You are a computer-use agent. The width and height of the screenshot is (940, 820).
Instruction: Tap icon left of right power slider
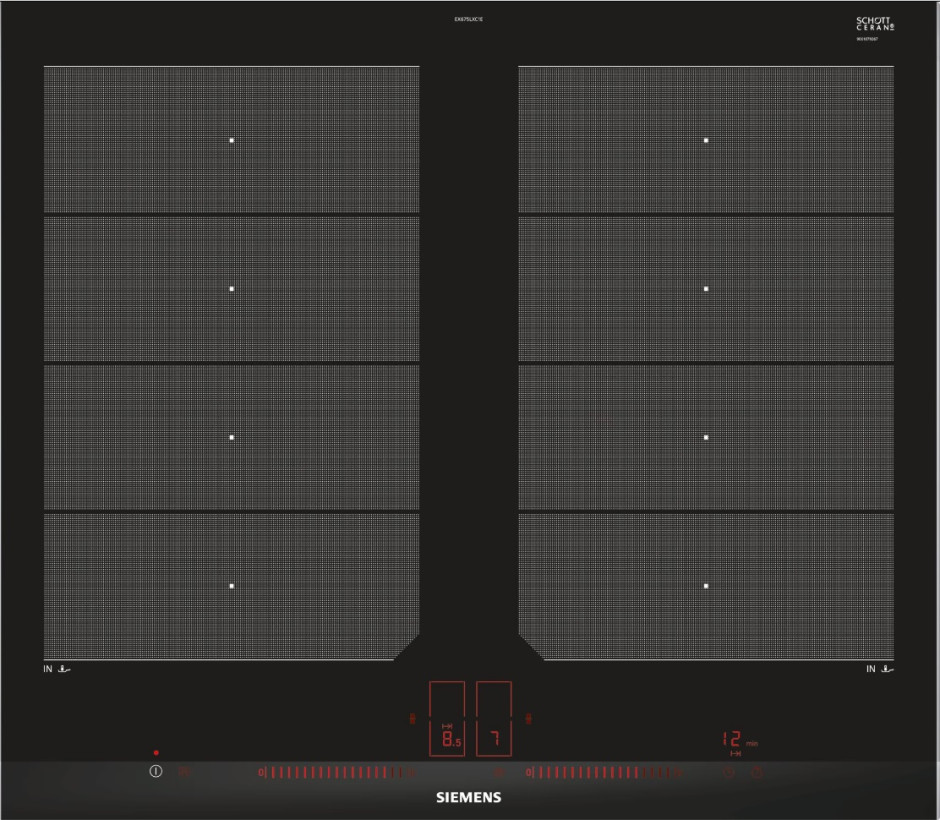coord(498,772)
